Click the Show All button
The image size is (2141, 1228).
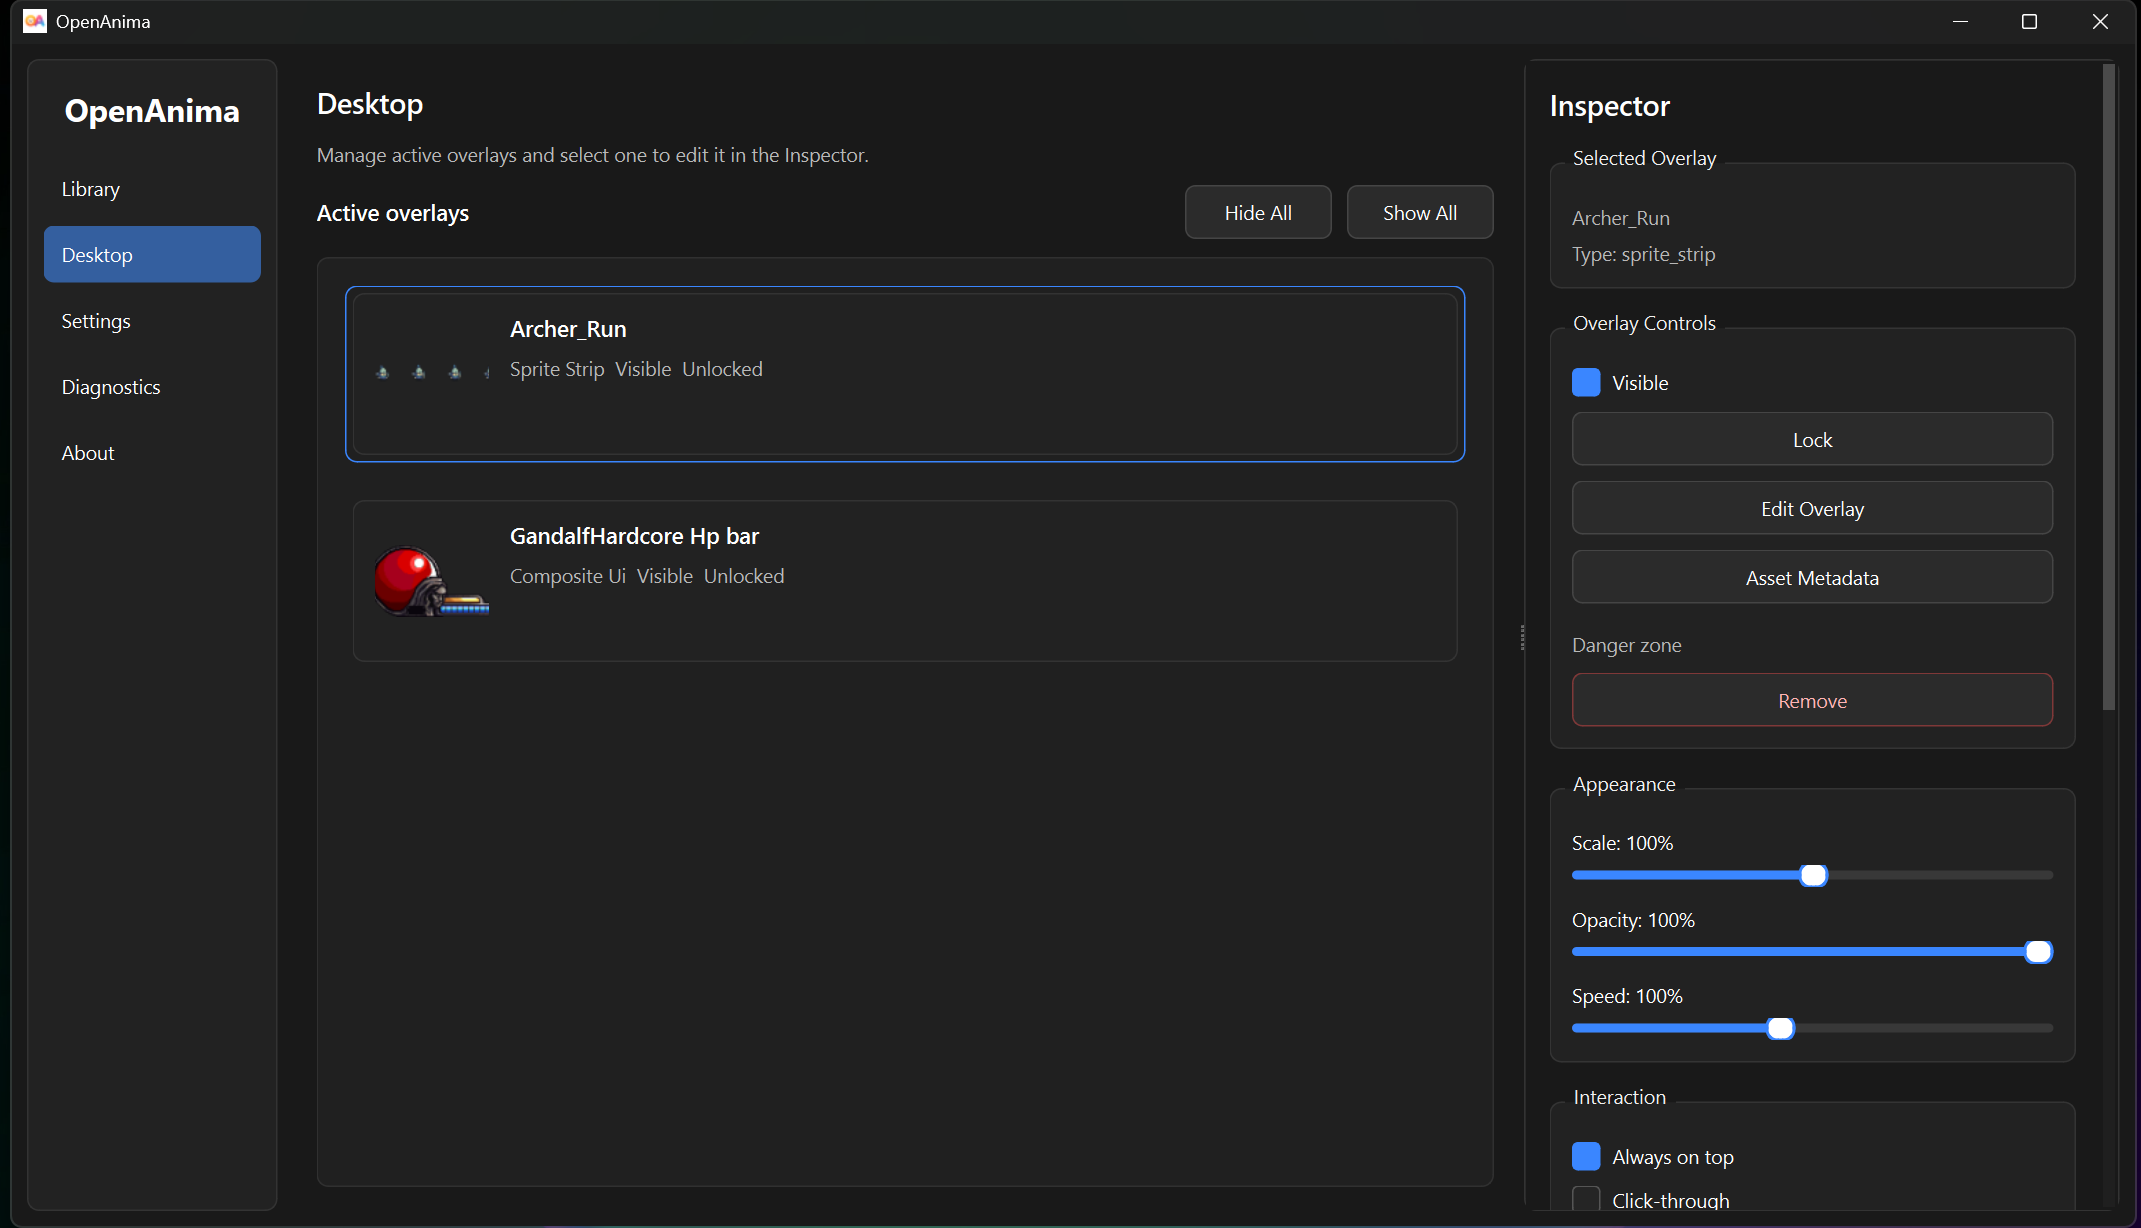pos(1420,212)
